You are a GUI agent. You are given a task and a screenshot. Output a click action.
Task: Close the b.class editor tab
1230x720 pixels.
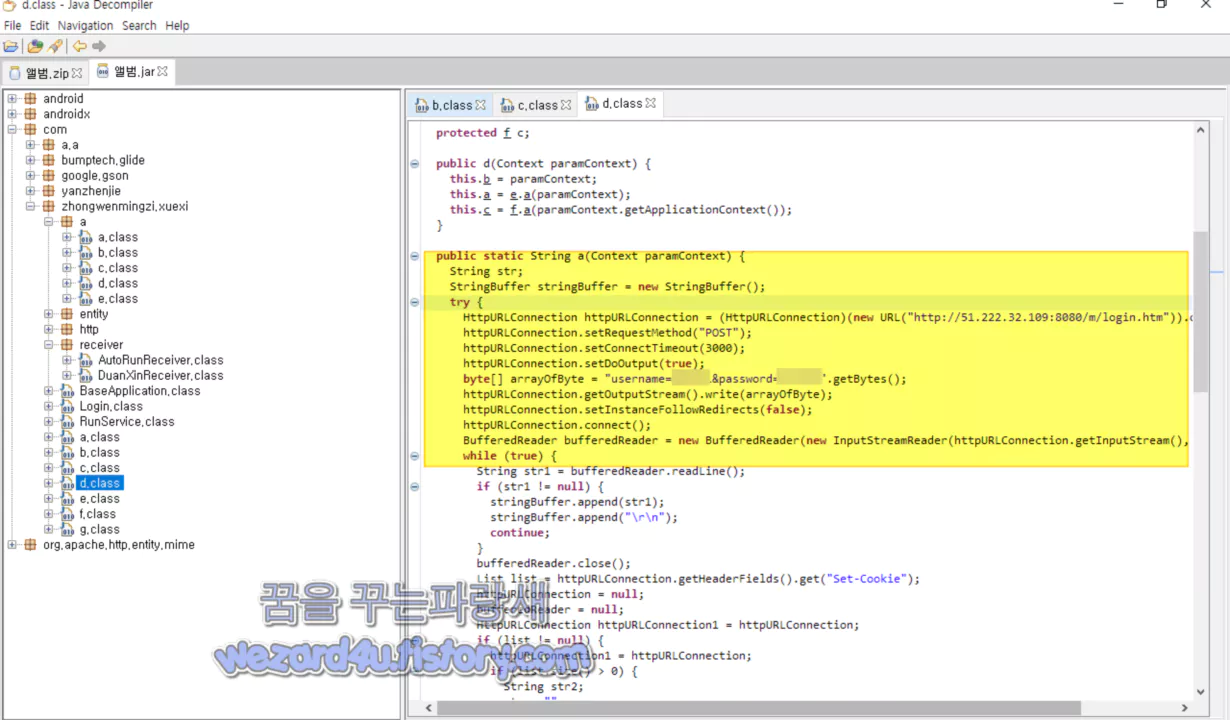pos(480,105)
